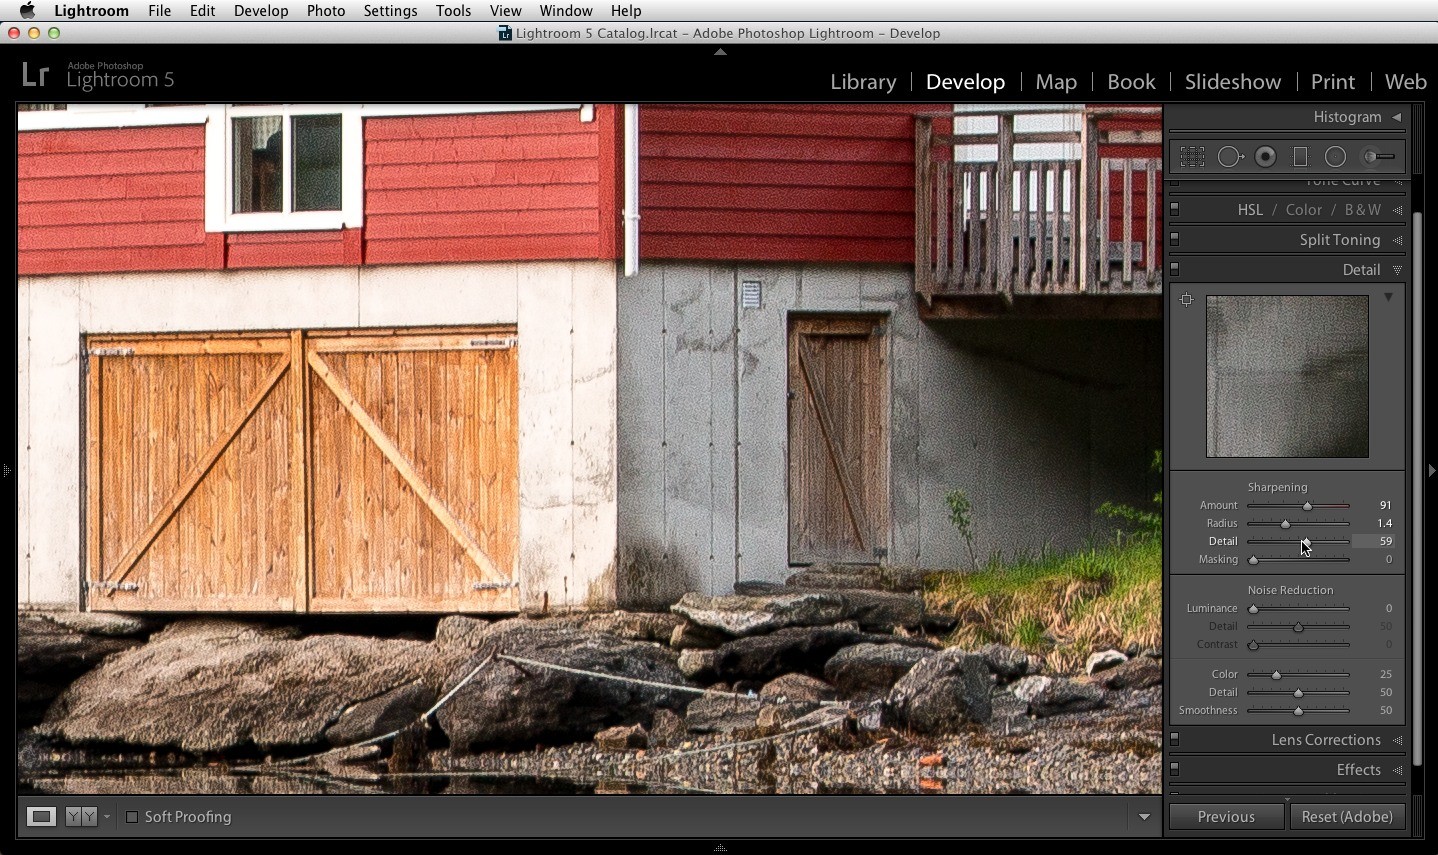
Task: Click the Noise Reduction Luminance slider
Action: coord(1298,609)
